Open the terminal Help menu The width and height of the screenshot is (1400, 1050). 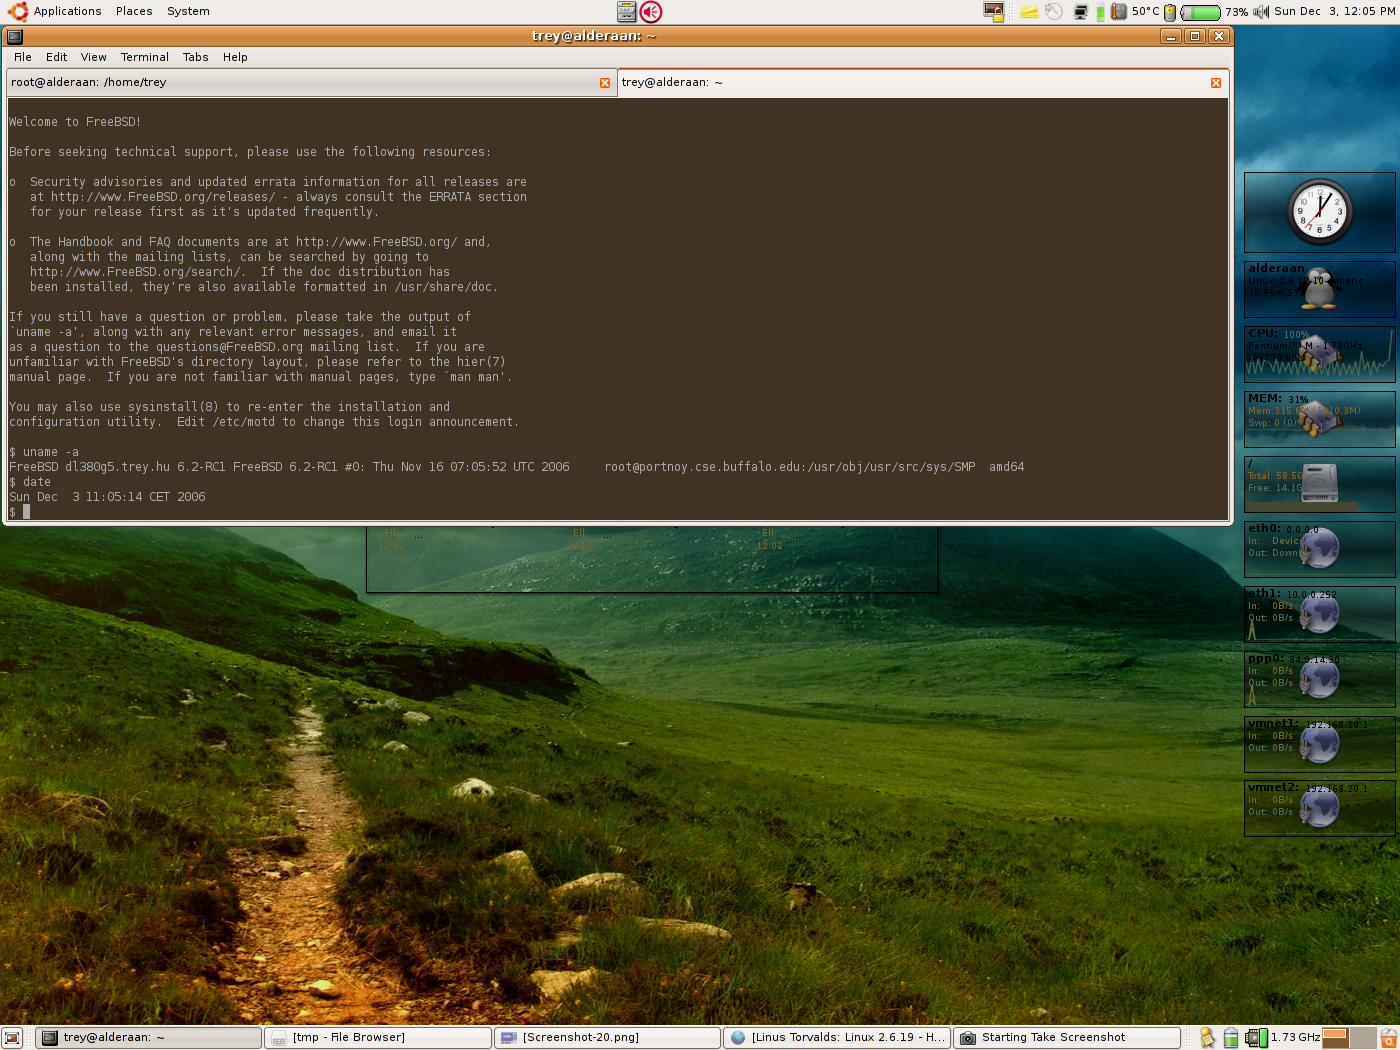tap(235, 57)
